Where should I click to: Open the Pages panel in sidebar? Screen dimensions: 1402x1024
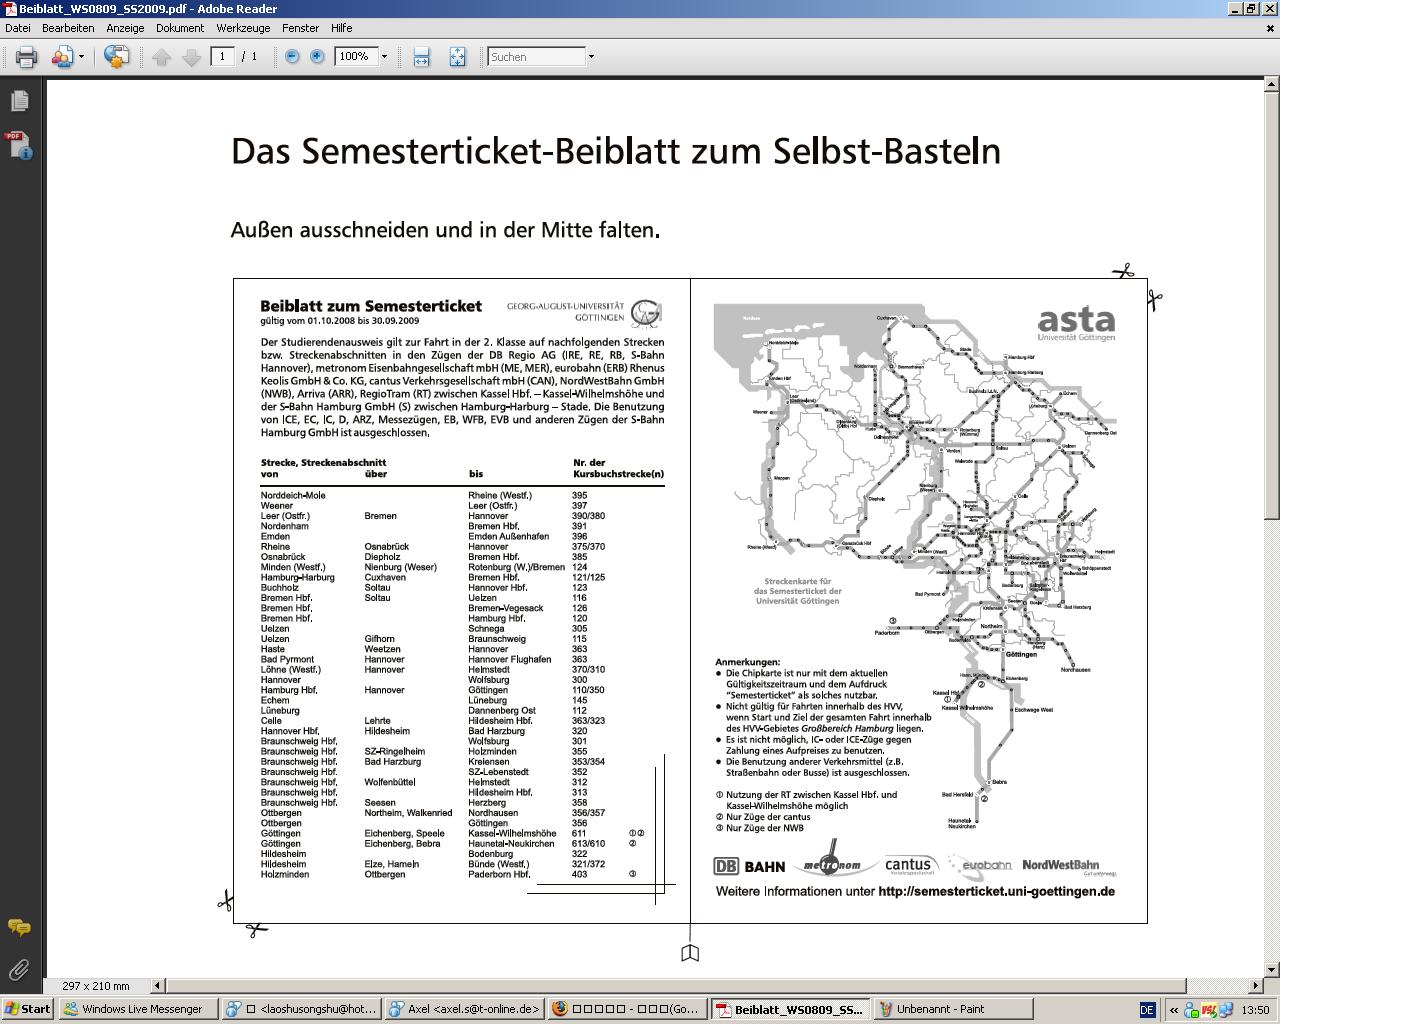click(x=19, y=100)
